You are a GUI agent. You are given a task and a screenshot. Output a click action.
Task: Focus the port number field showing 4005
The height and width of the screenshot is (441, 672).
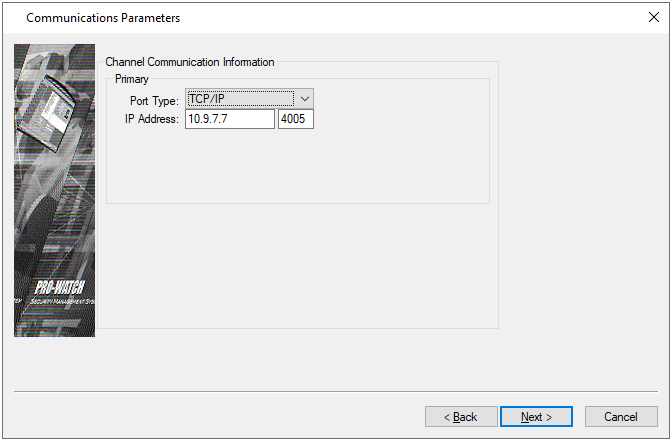(x=296, y=119)
